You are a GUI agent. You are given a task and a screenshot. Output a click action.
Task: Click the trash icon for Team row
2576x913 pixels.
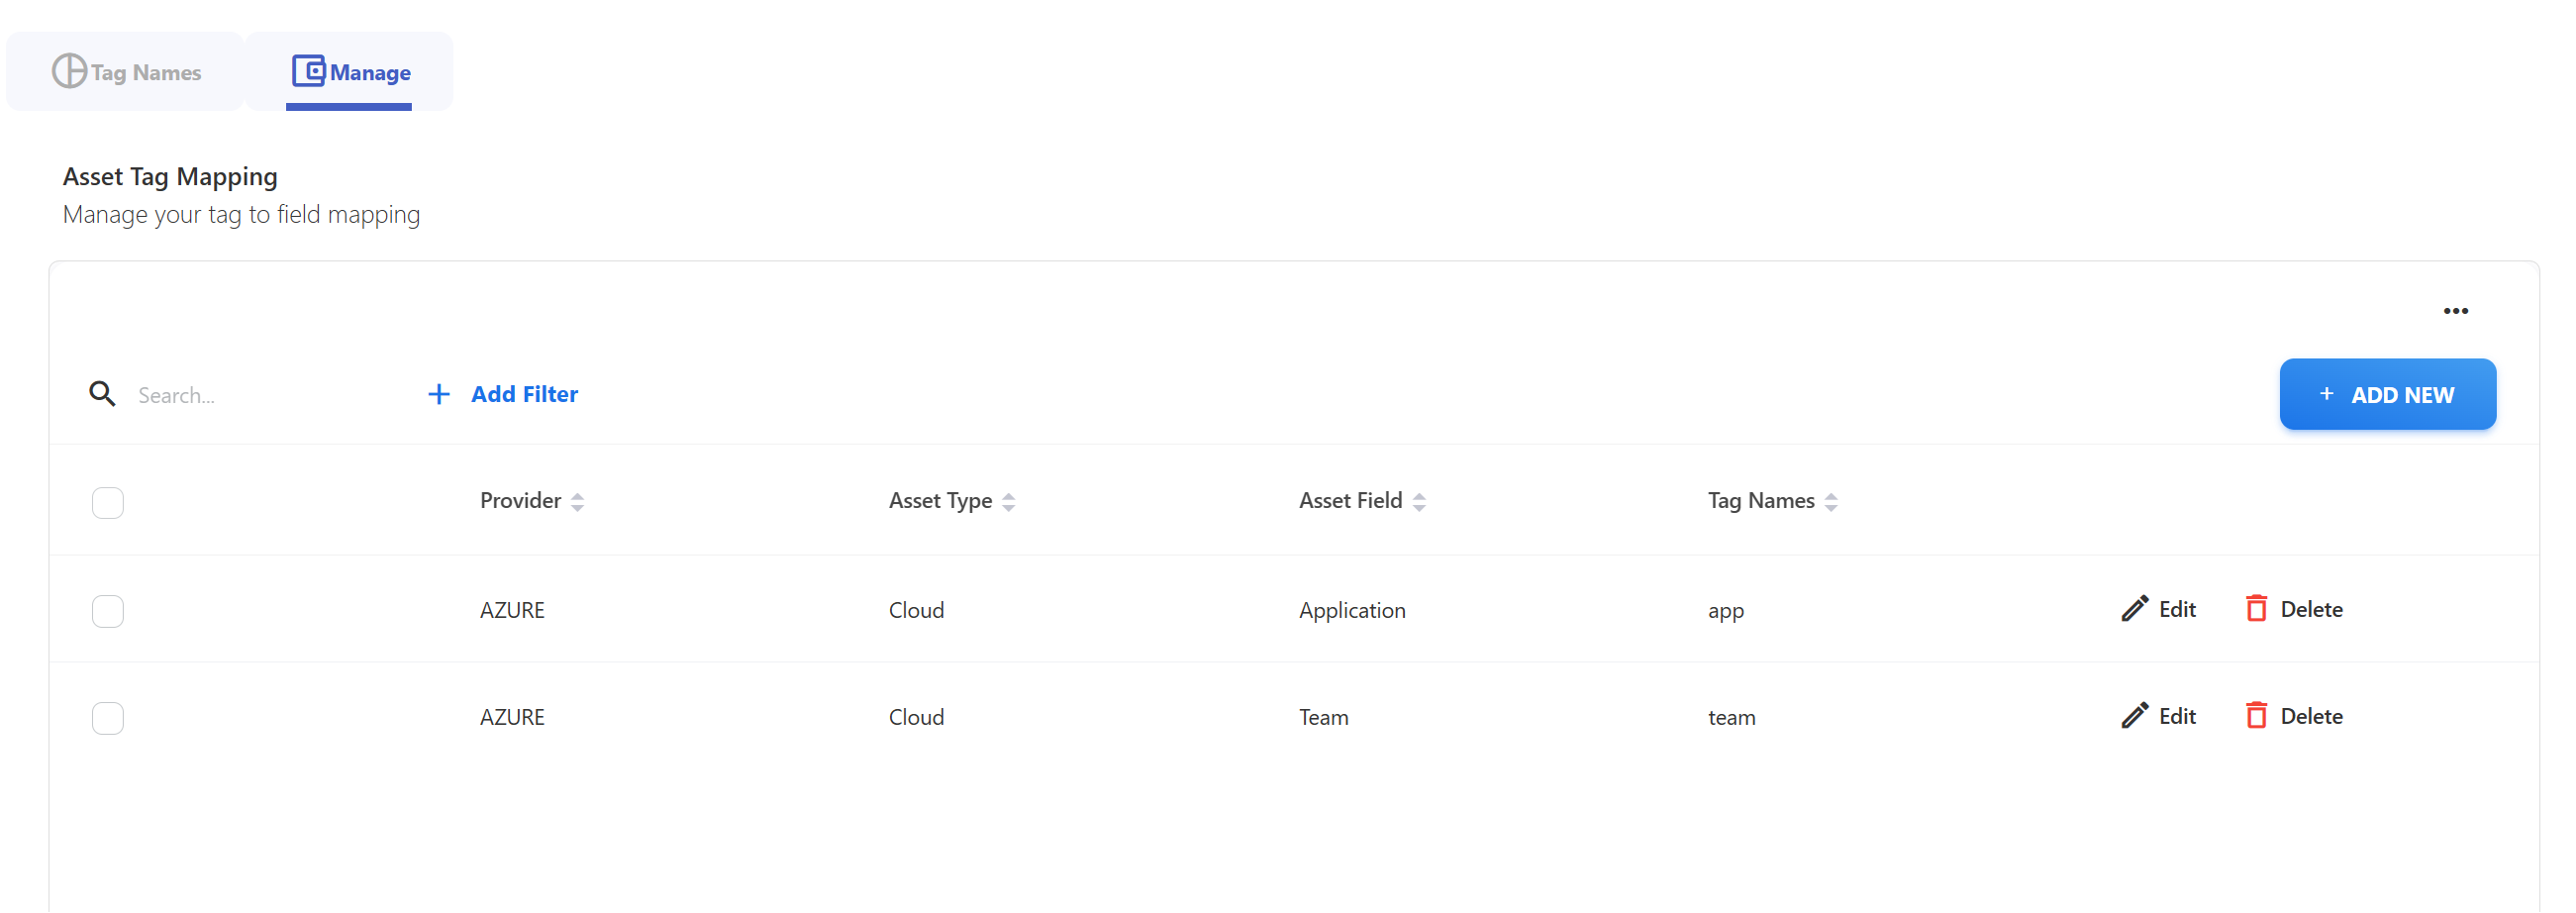2256,716
